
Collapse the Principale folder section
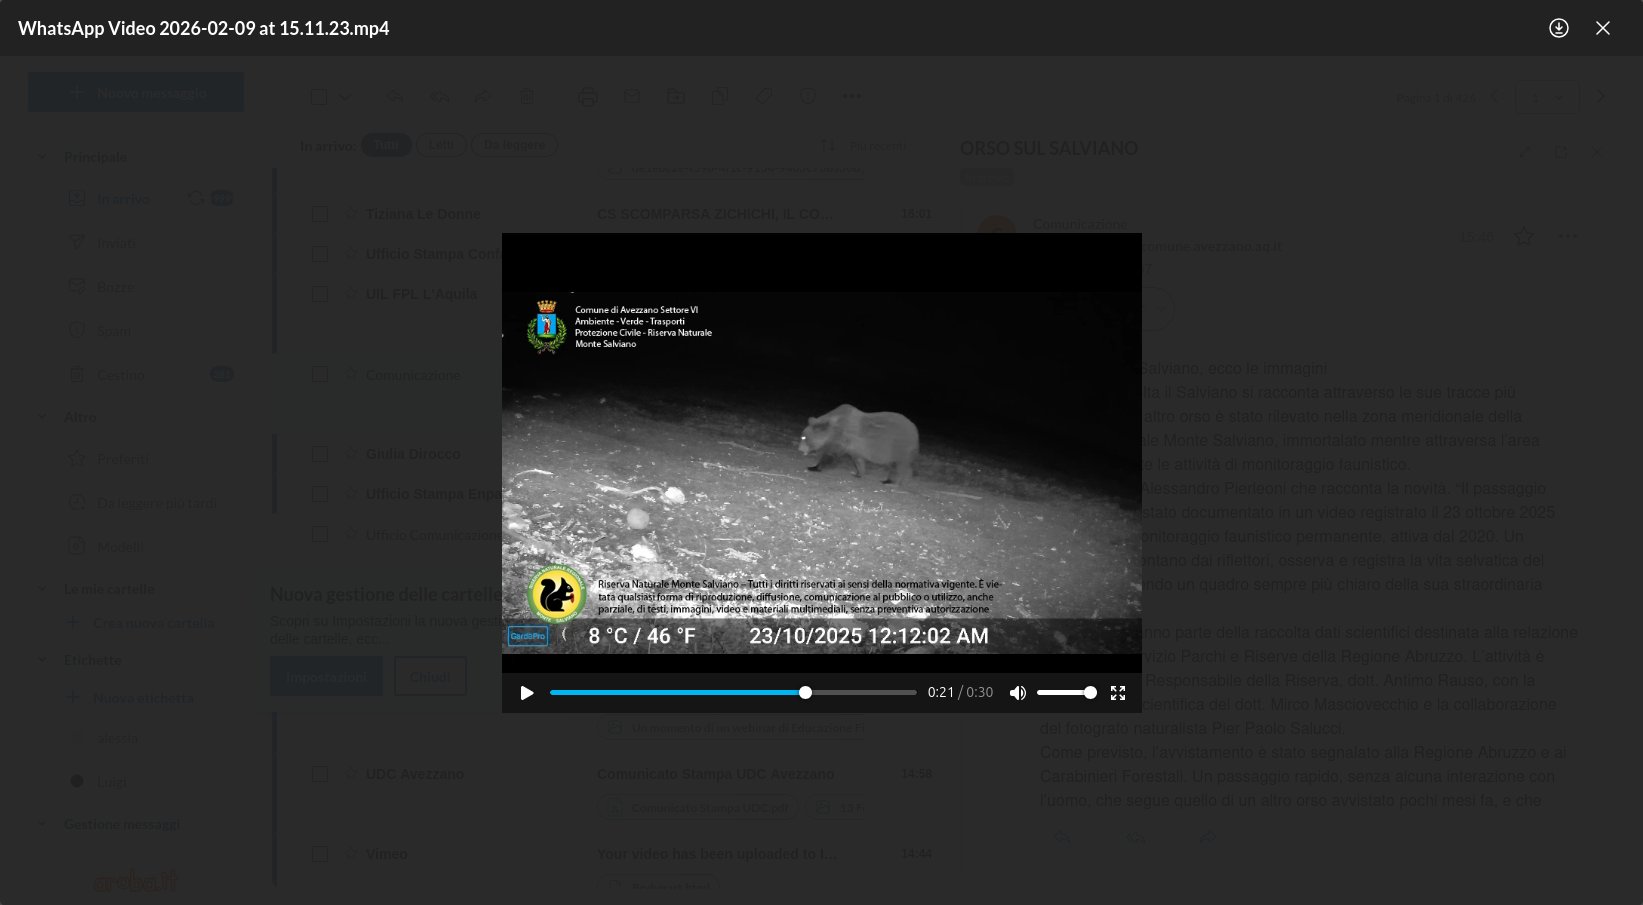click(42, 157)
